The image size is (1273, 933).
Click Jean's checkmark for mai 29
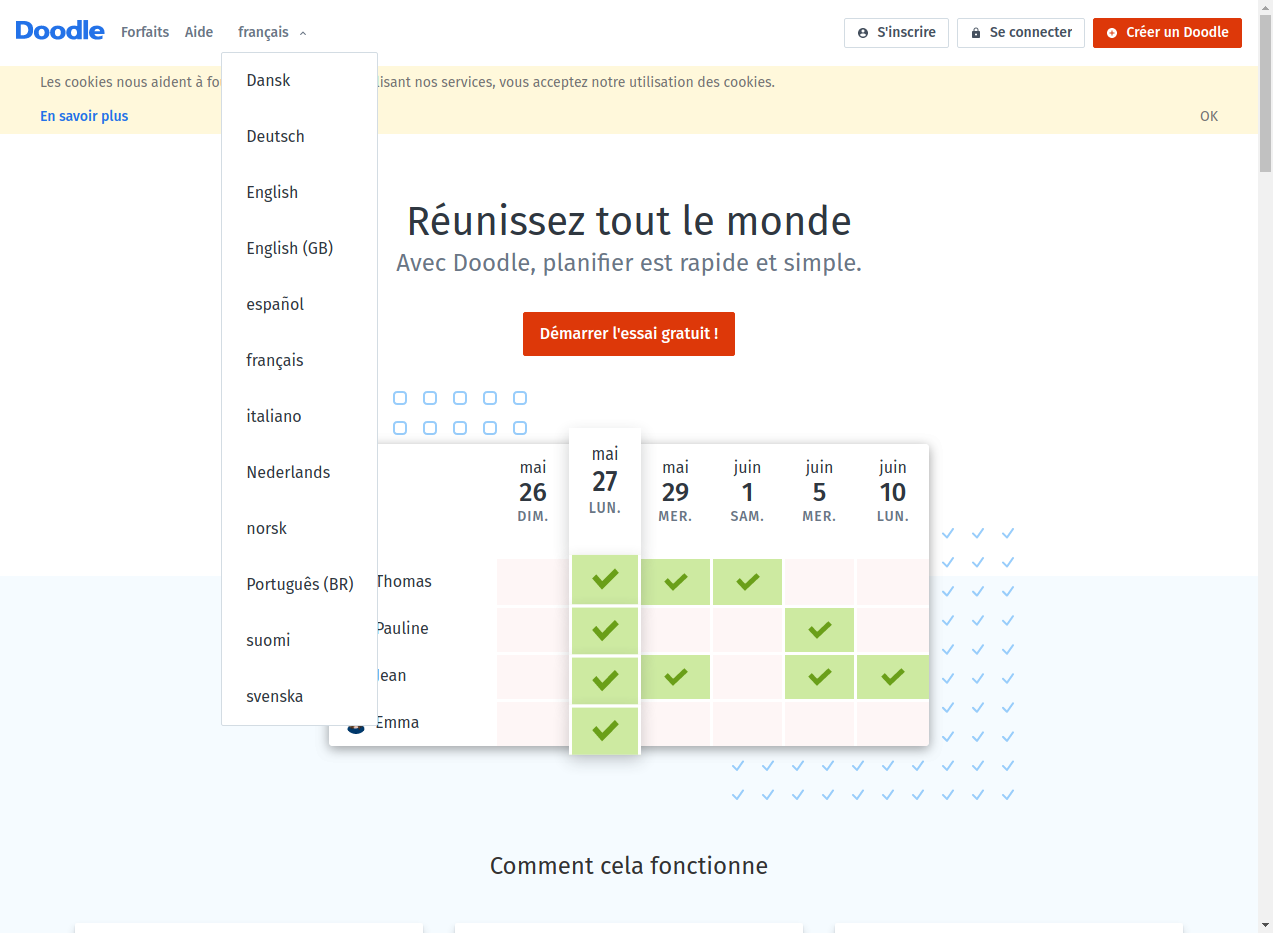676,677
